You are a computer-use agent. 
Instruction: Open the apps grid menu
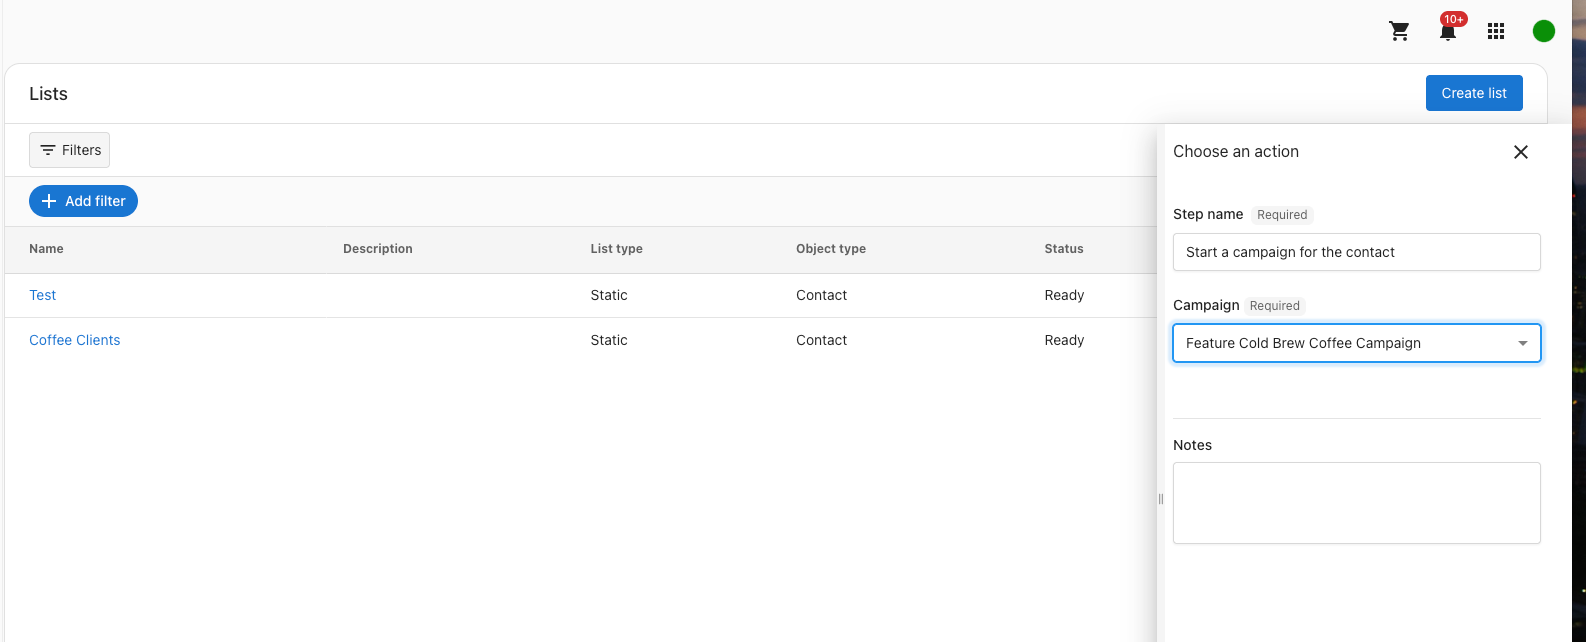tap(1496, 31)
